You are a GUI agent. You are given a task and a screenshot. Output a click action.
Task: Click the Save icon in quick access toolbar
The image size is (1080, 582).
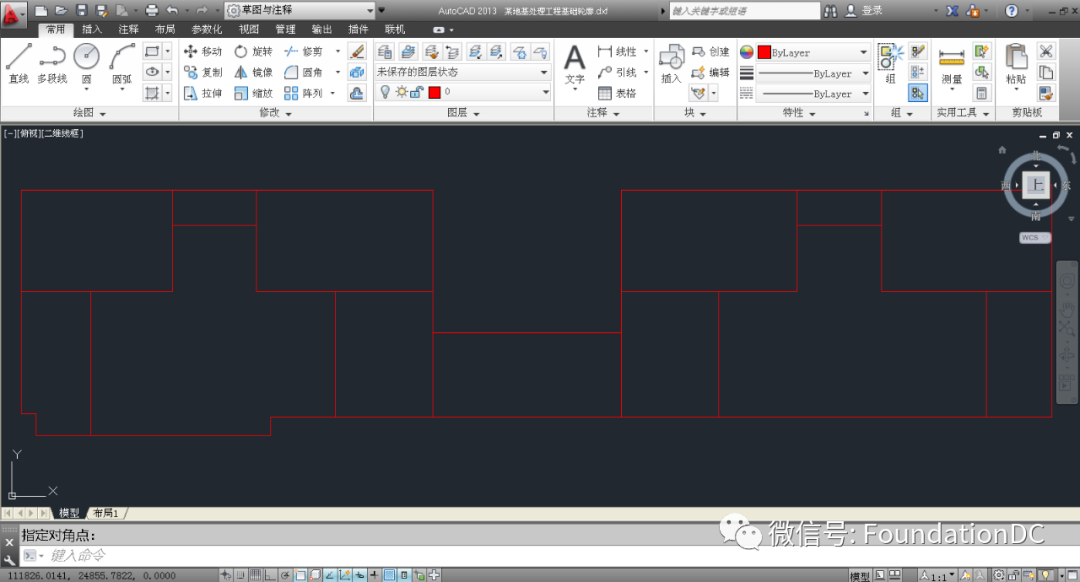click(x=81, y=10)
